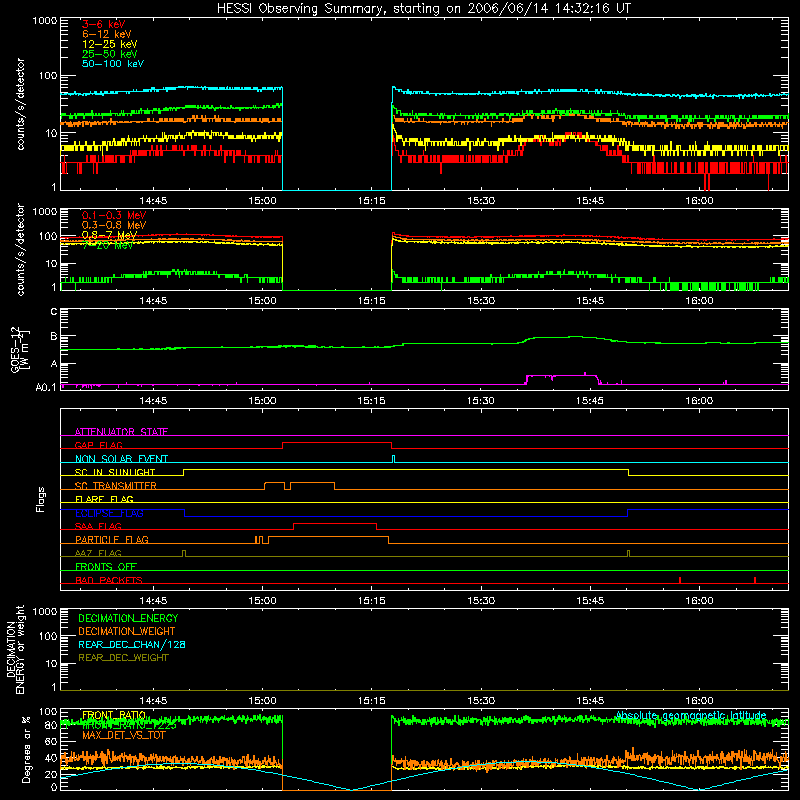
Task: Click the 16:00 tick under the Flags plot
Action: [x=699, y=601]
